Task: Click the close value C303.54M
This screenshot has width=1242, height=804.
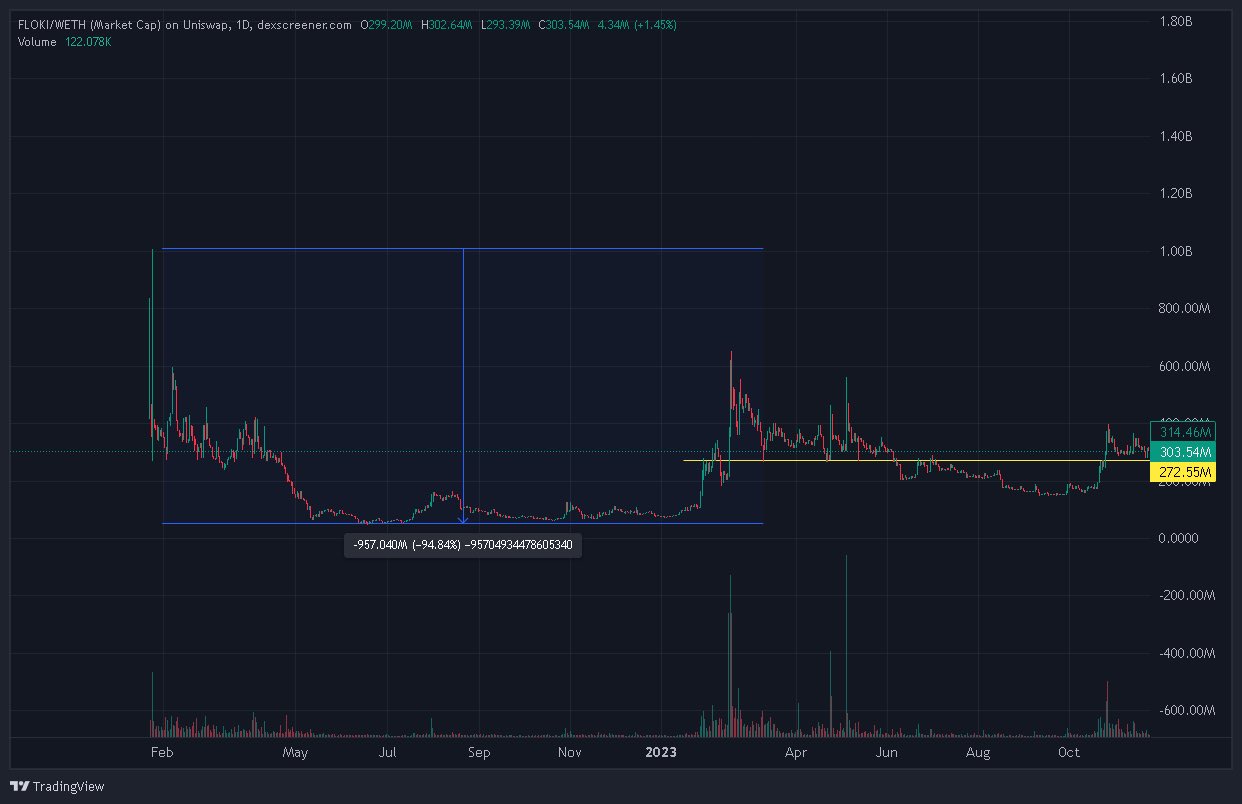Action: 563,24
